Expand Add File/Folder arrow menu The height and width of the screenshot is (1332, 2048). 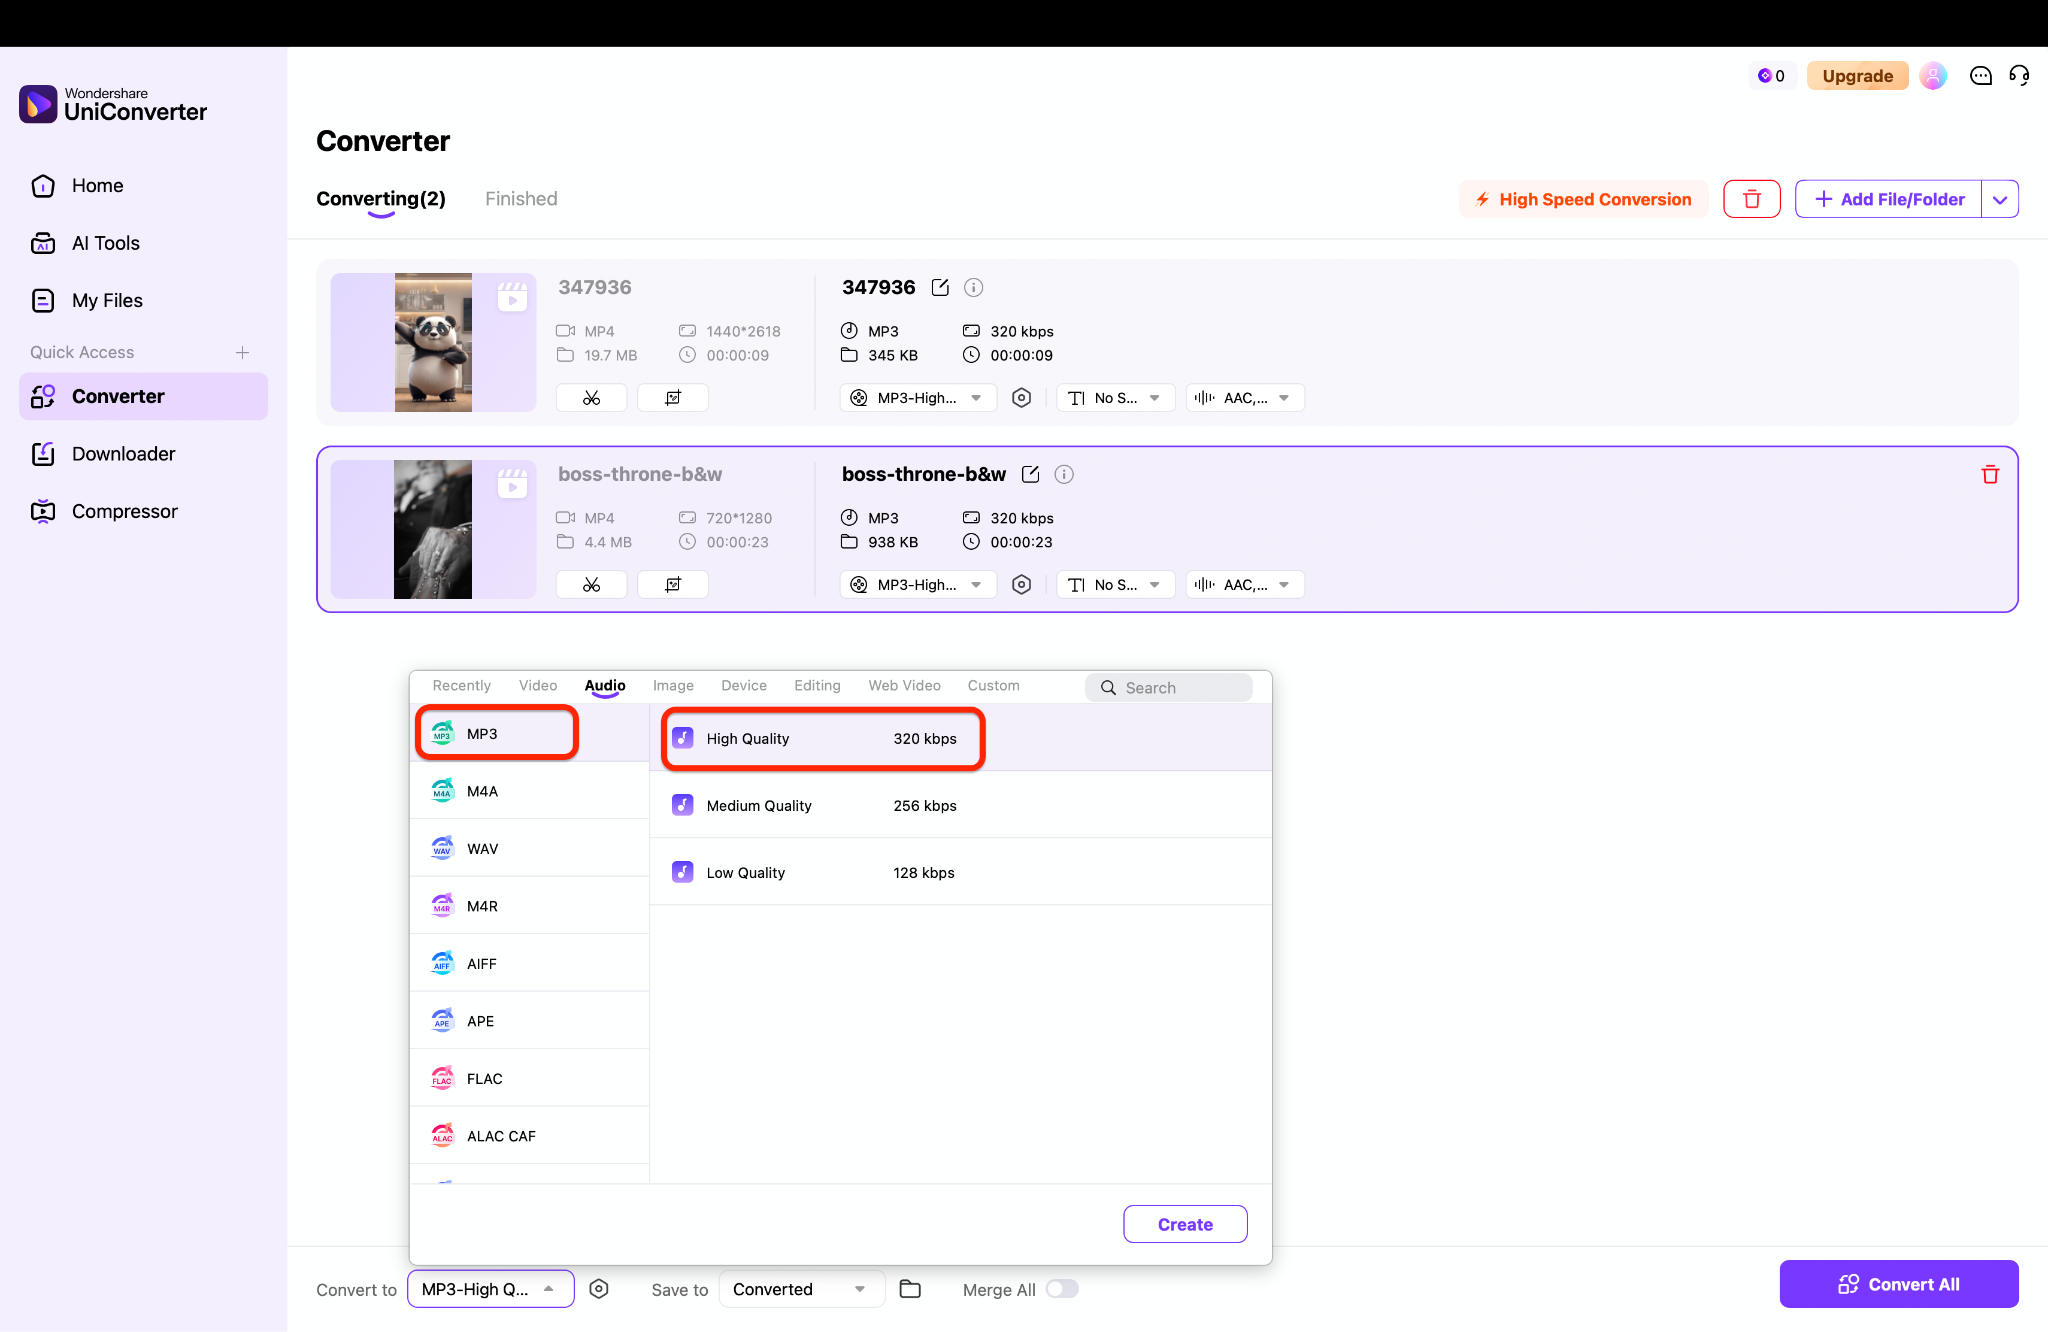pos(2000,199)
